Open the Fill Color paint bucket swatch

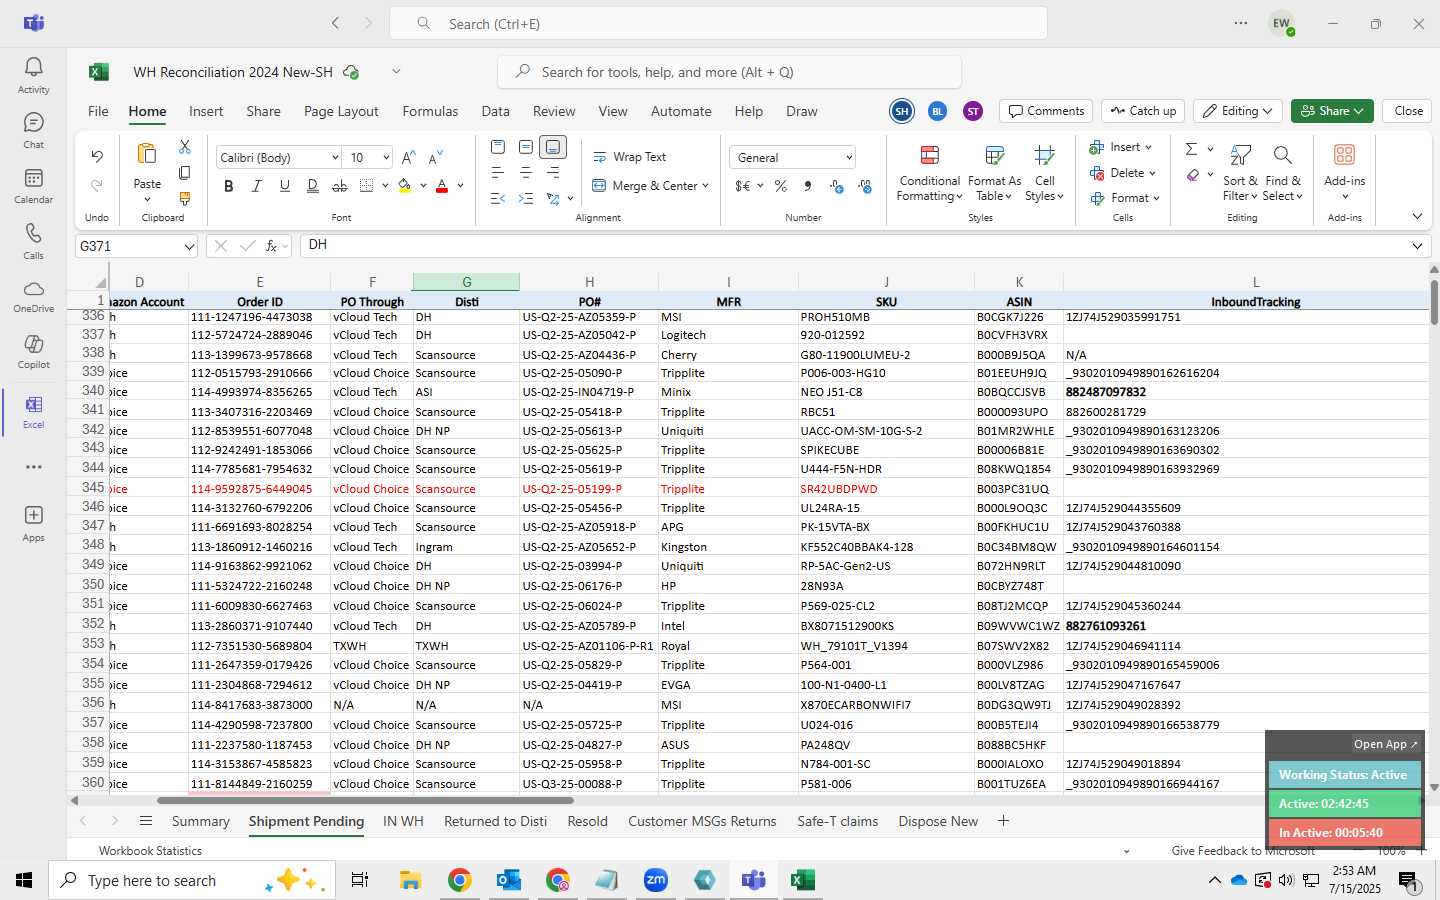point(405,186)
